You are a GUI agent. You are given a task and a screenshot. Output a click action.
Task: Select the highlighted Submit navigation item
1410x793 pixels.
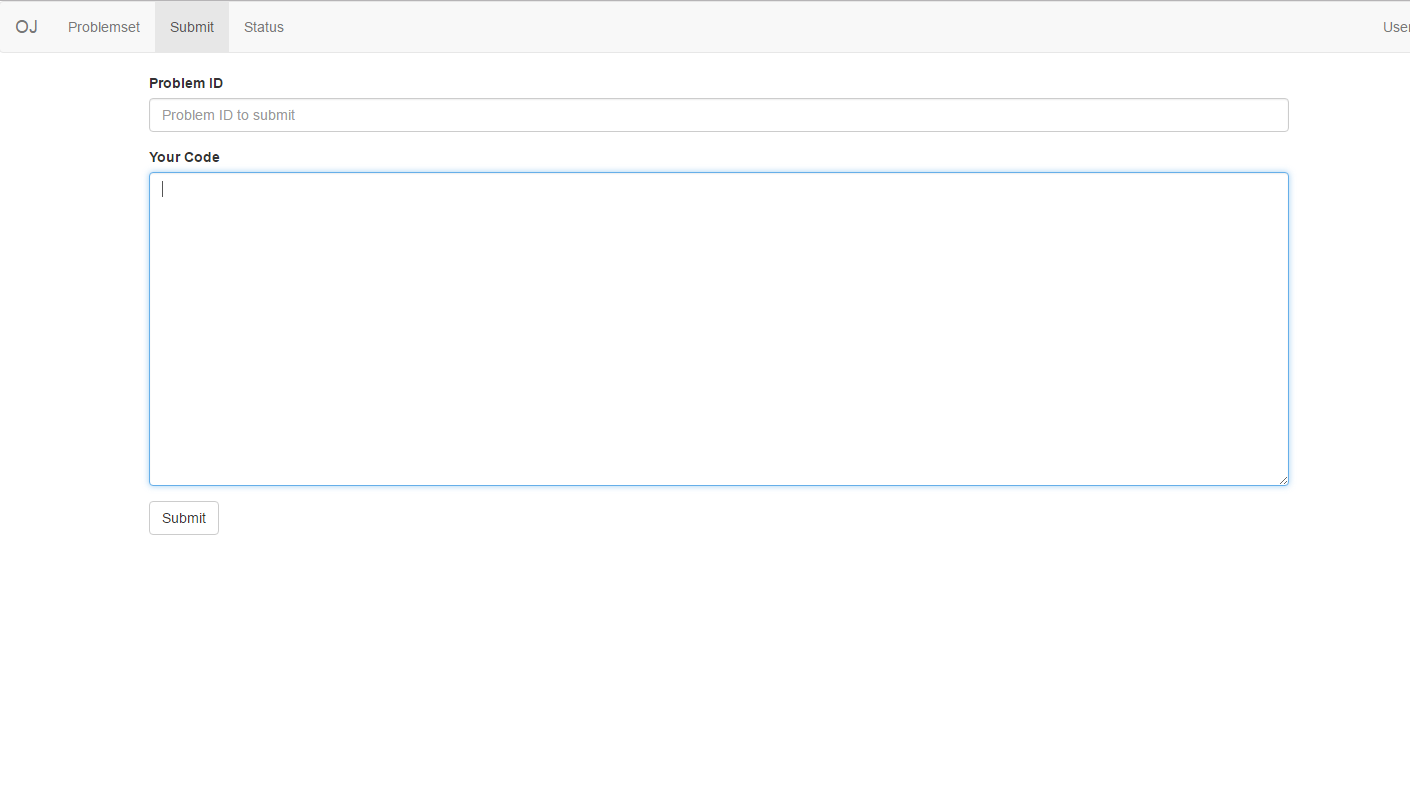coord(191,27)
